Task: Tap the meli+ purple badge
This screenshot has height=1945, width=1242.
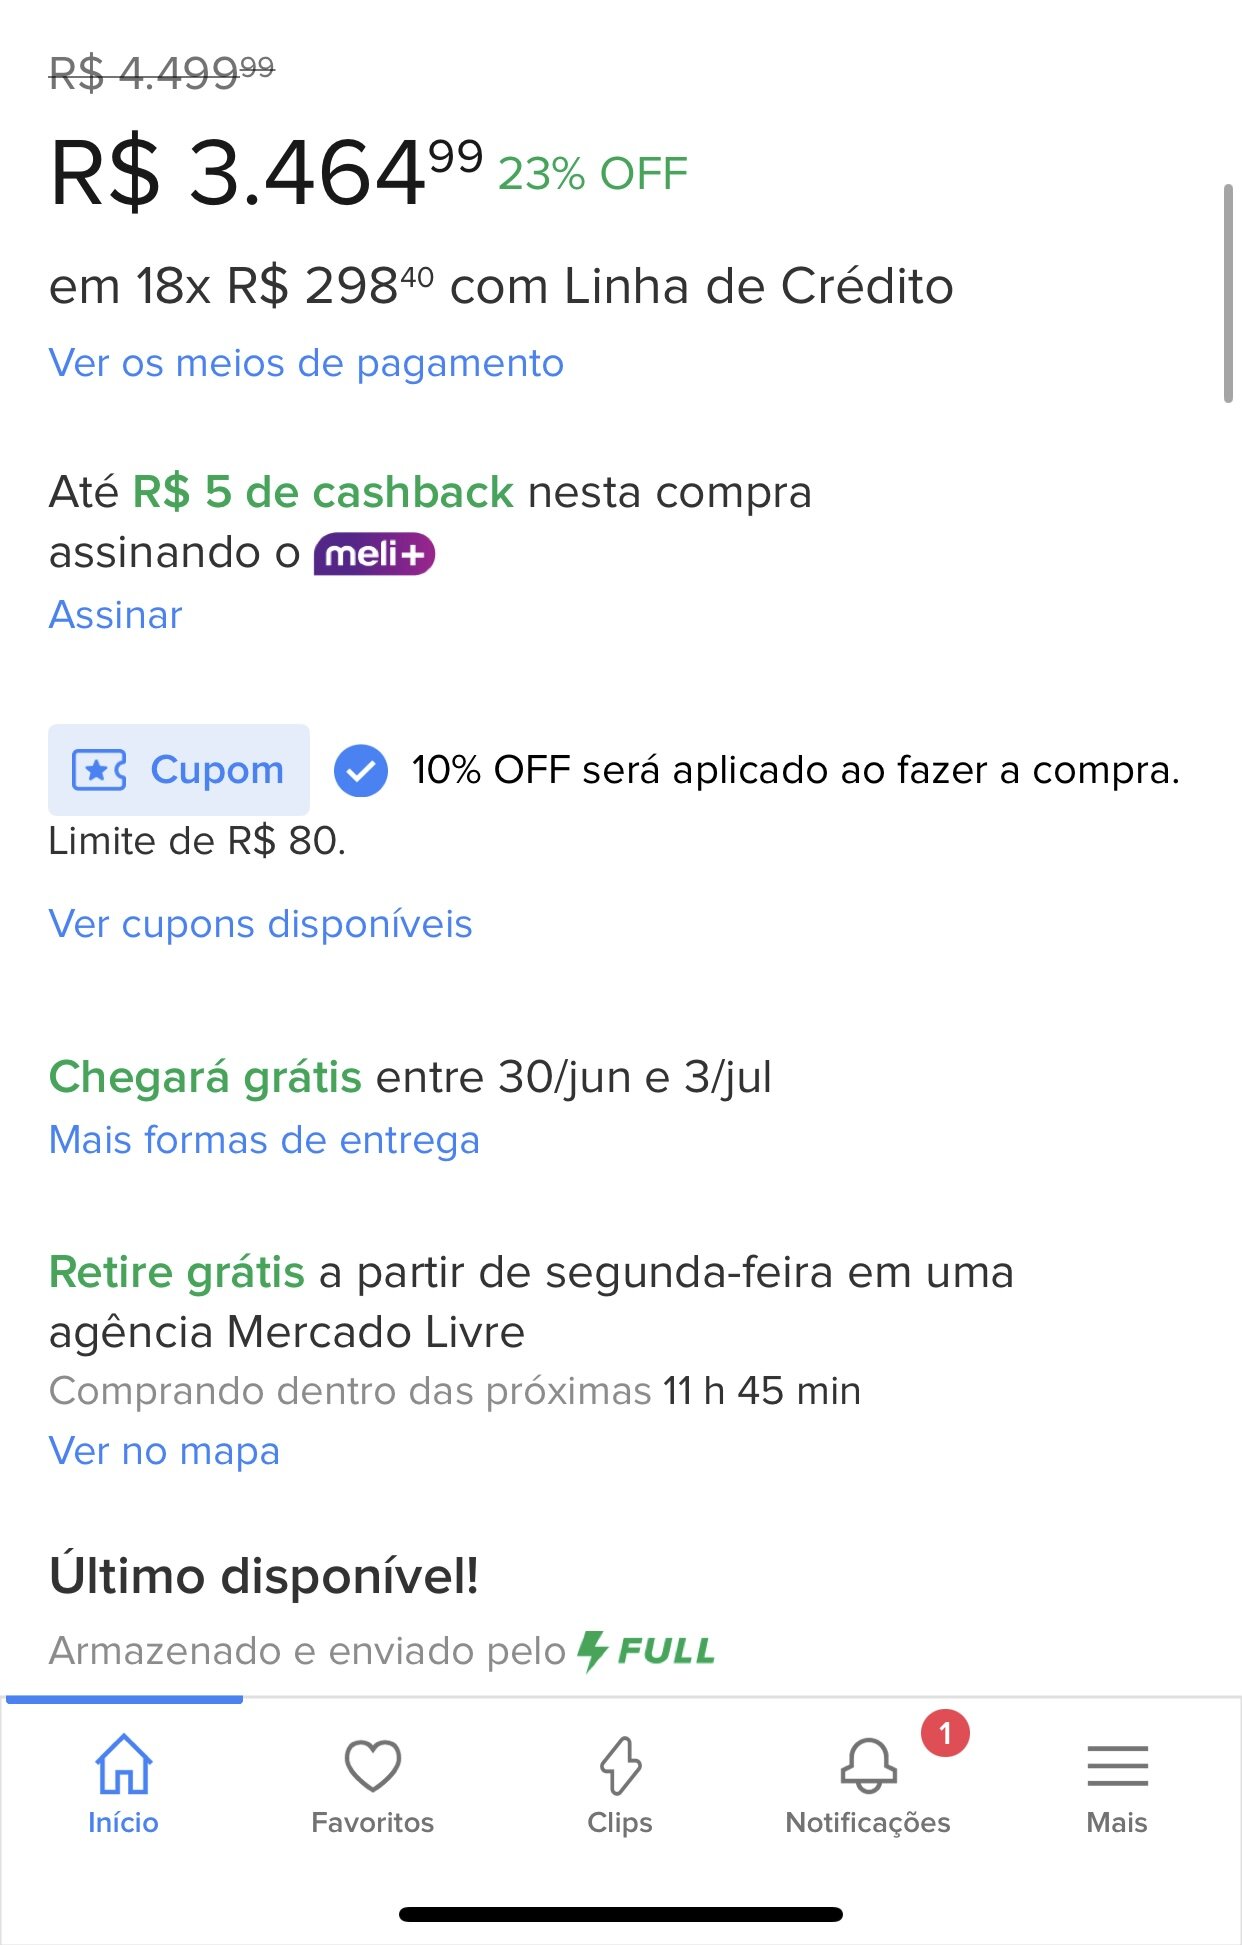Action: tap(374, 554)
